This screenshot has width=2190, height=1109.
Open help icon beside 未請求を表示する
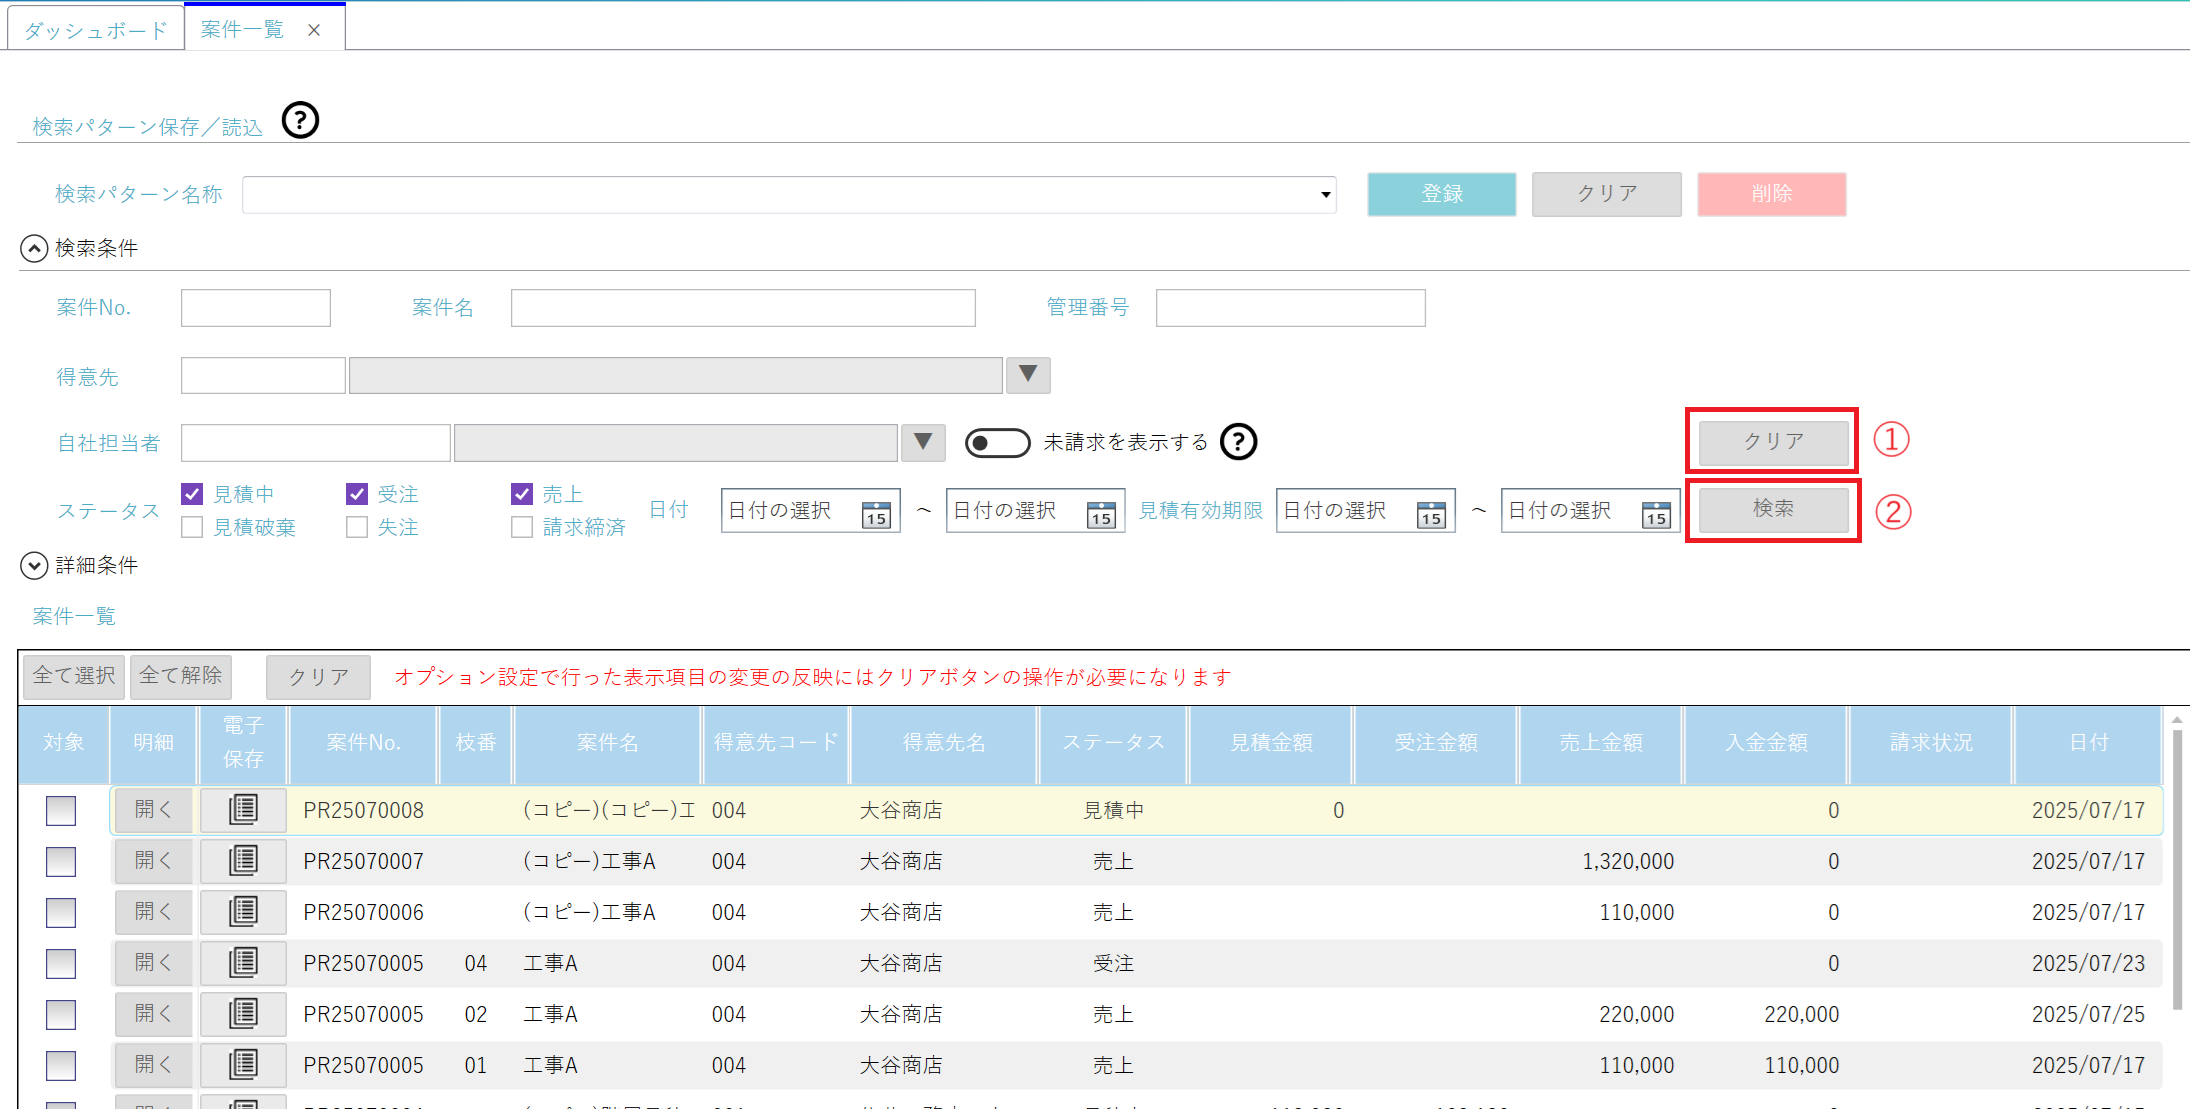1238,441
